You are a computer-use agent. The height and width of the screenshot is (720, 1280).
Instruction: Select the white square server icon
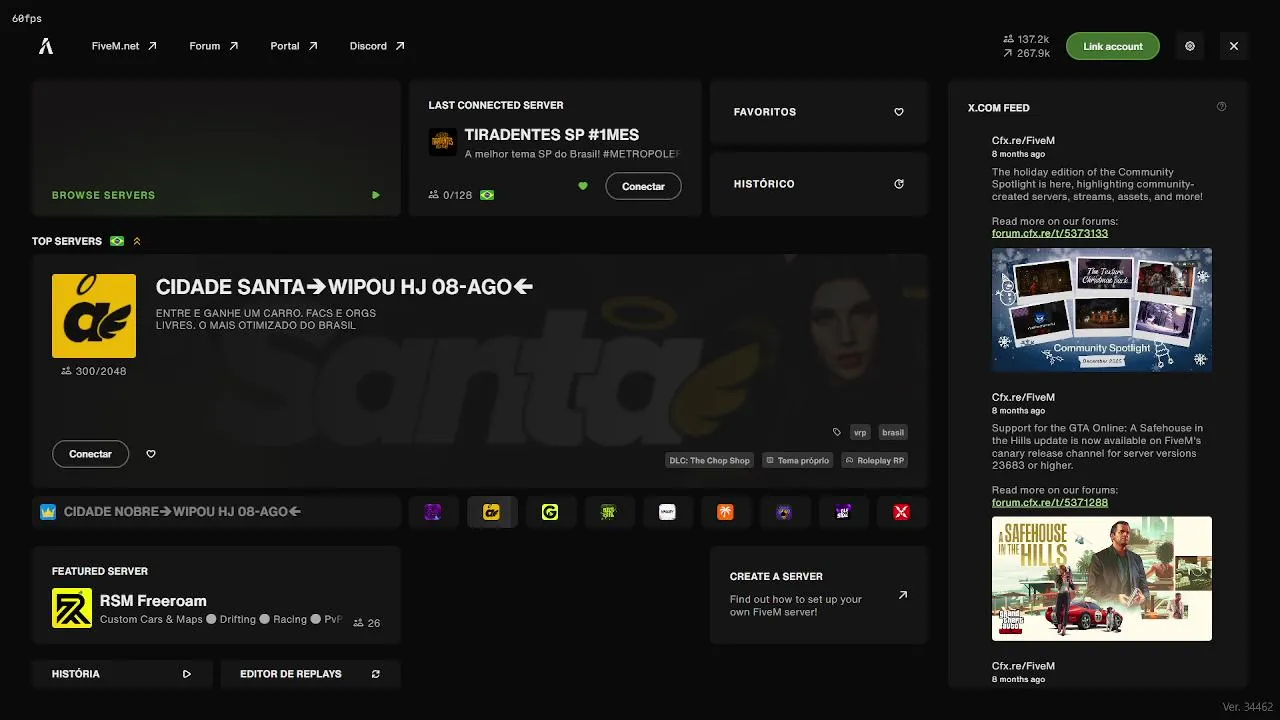point(667,512)
